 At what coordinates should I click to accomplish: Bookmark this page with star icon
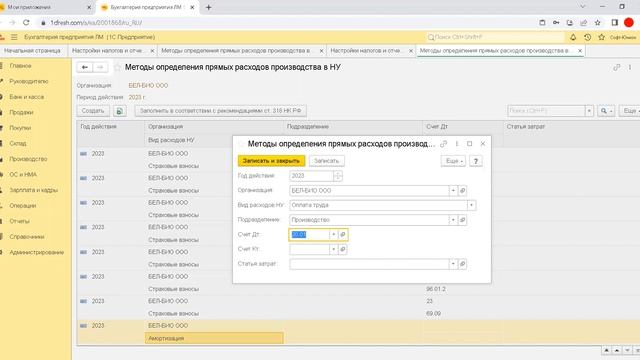pyautogui.click(x=598, y=23)
